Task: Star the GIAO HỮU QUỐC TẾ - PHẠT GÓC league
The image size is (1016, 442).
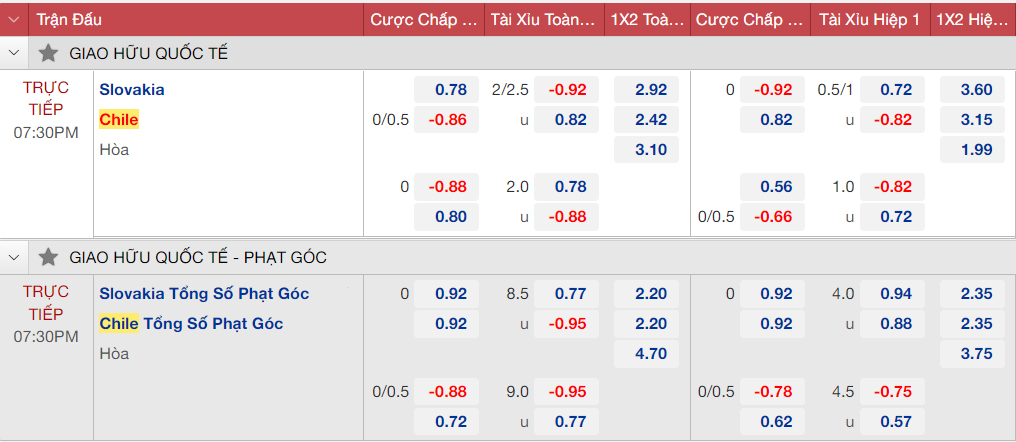Action: click(x=49, y=258)
